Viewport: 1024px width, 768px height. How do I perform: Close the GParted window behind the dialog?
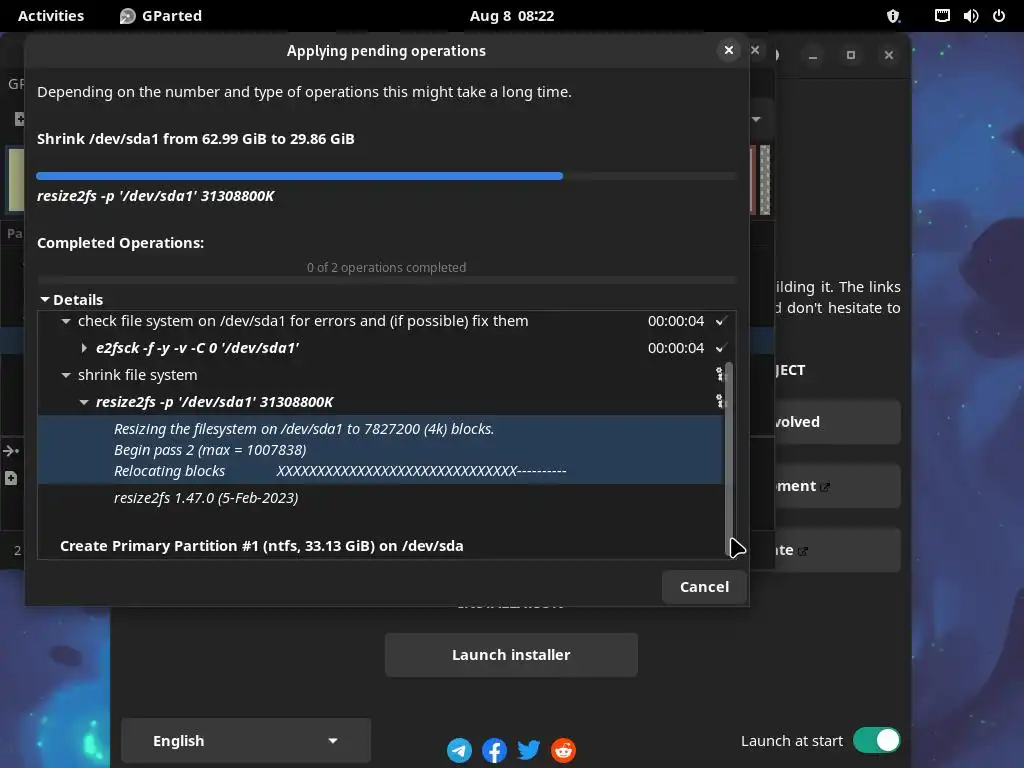755,50
